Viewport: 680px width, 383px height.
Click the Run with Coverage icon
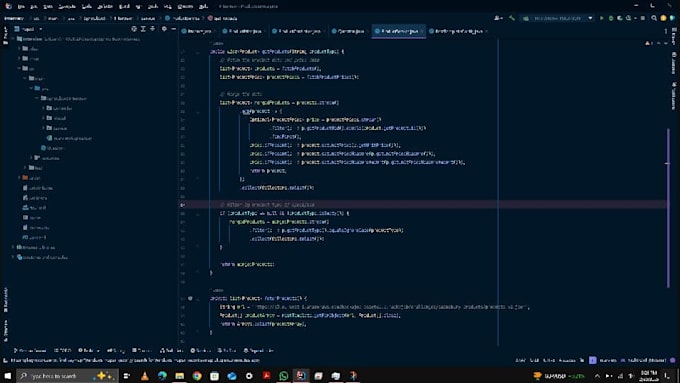point(620,18)
